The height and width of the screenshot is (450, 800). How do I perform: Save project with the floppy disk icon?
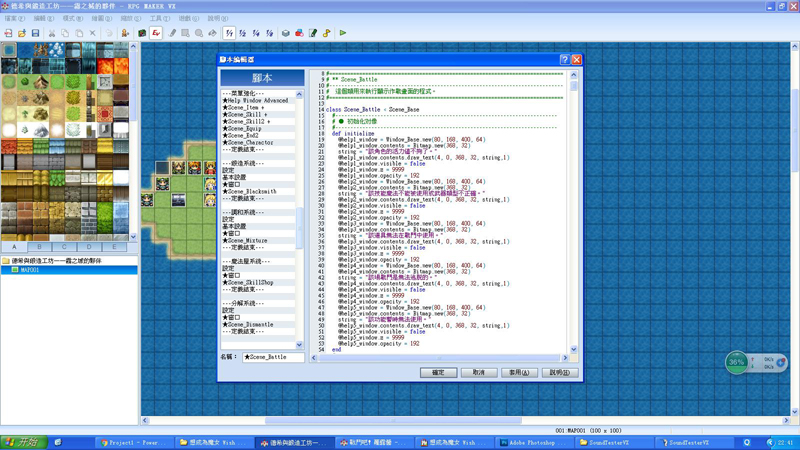35,33
